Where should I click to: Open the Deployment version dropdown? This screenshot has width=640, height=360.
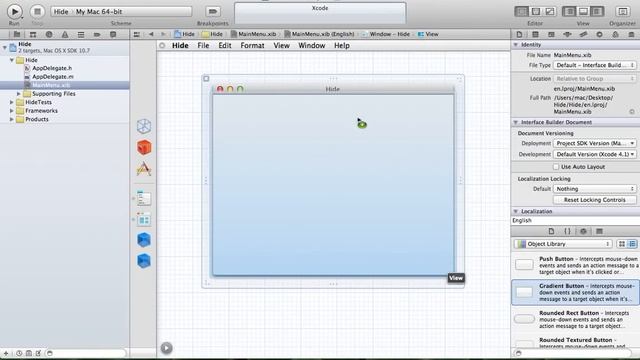tap(595, 144)
